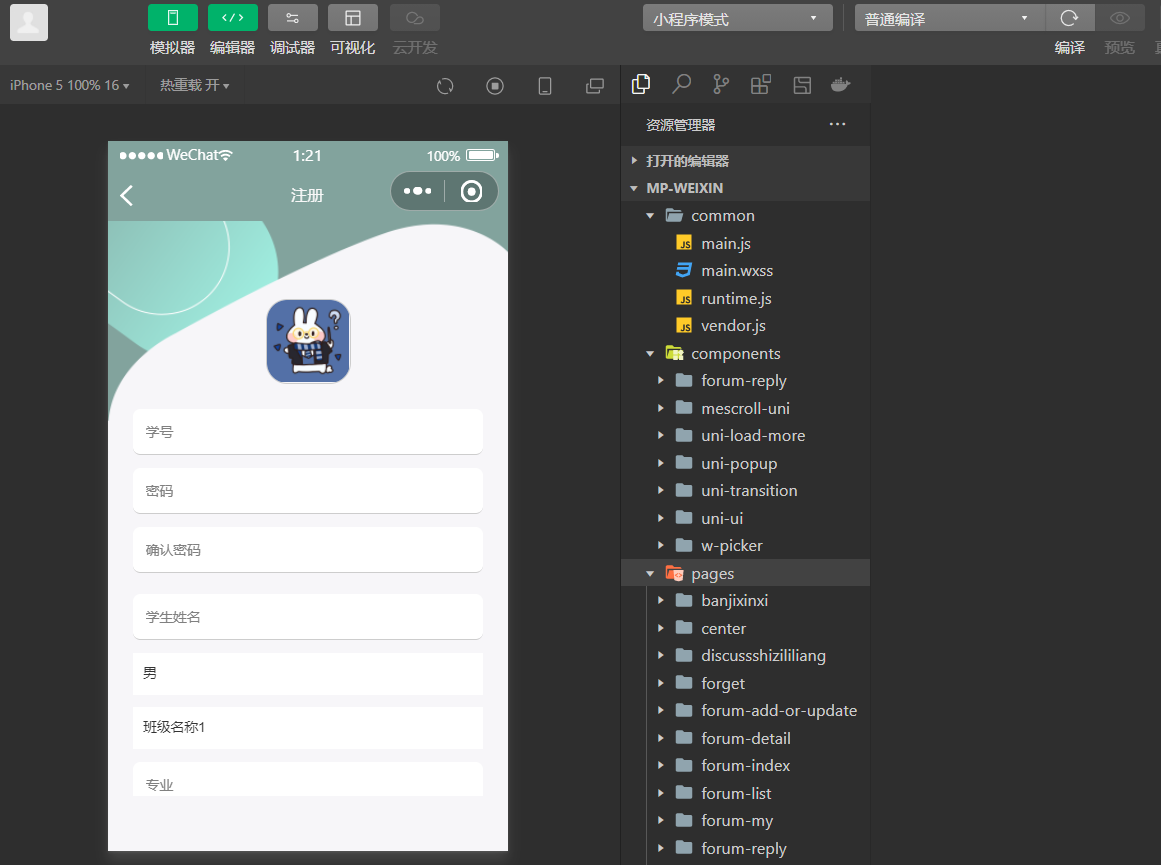Collapse the common folder

coord(746,216)
